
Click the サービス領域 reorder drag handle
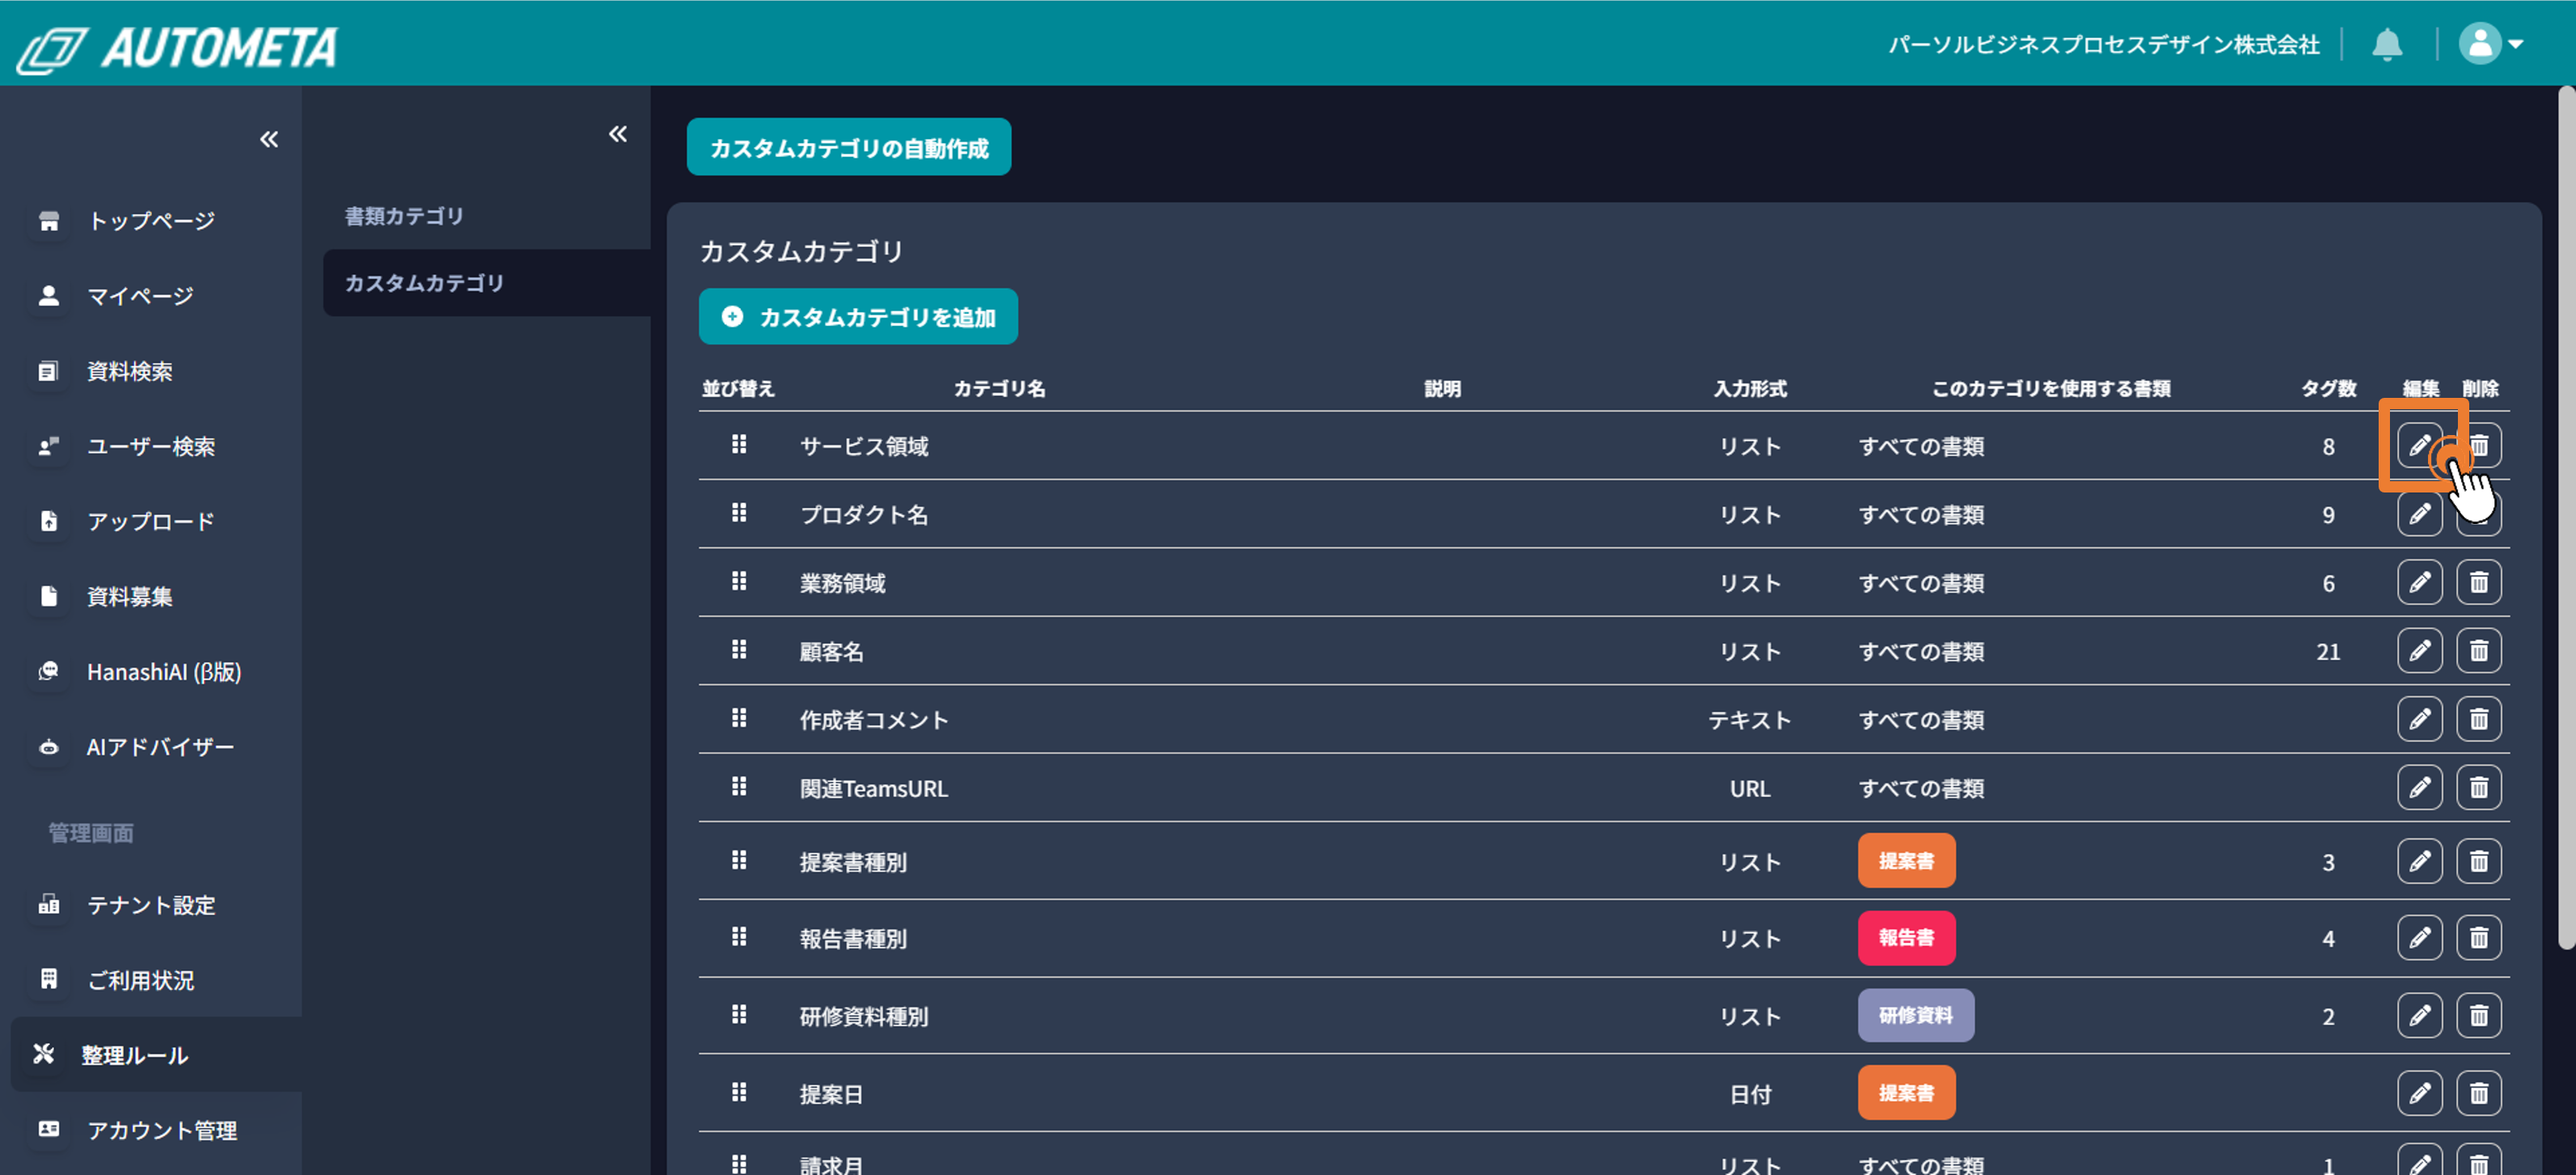pyautogui.click(x=739, y=444)
